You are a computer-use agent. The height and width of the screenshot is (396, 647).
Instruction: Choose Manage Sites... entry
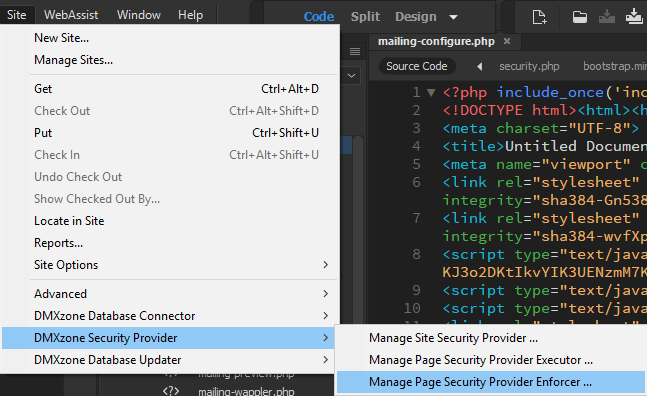pos(170,60)
